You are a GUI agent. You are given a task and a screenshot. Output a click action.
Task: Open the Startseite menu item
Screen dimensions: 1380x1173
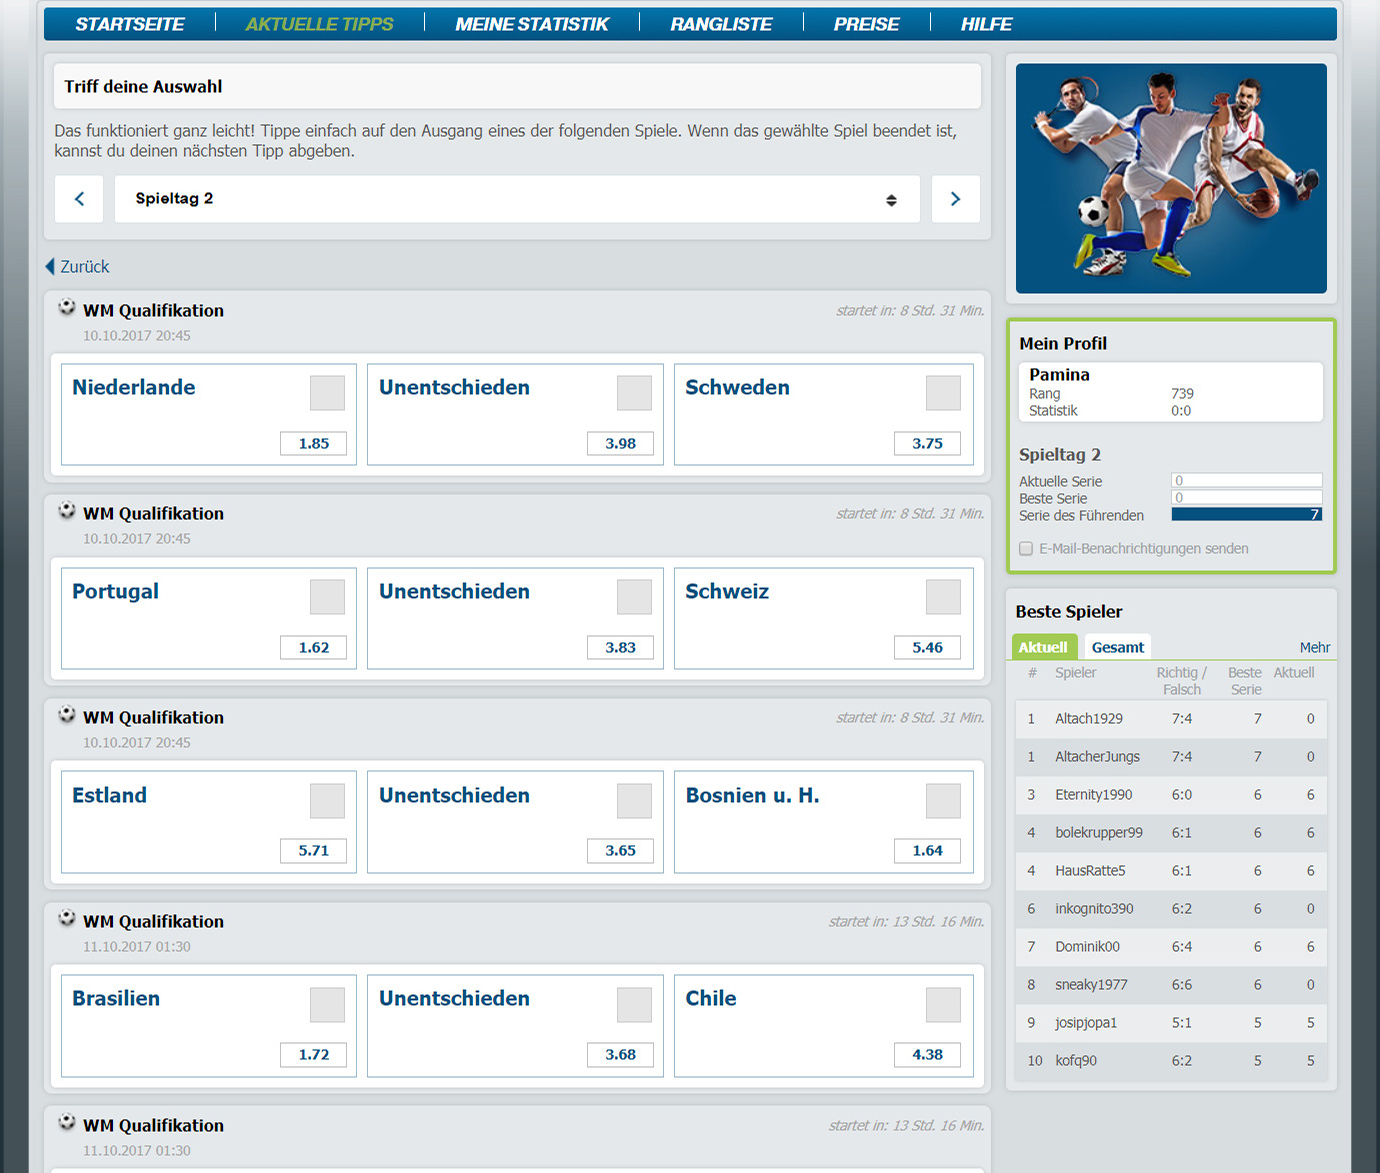coord(130,24)
